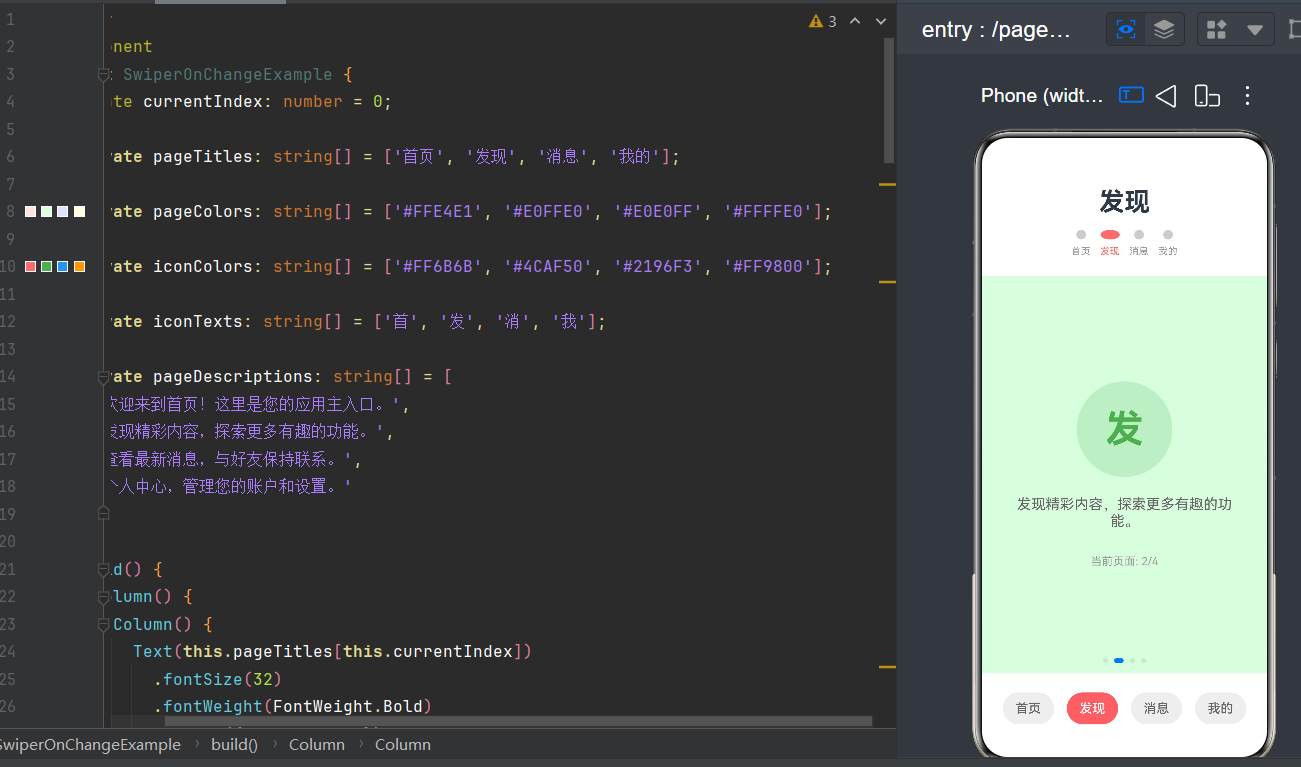Click FontWeight.Bold on line 26
The image size is (1301, 767).
tap(347, 707)
